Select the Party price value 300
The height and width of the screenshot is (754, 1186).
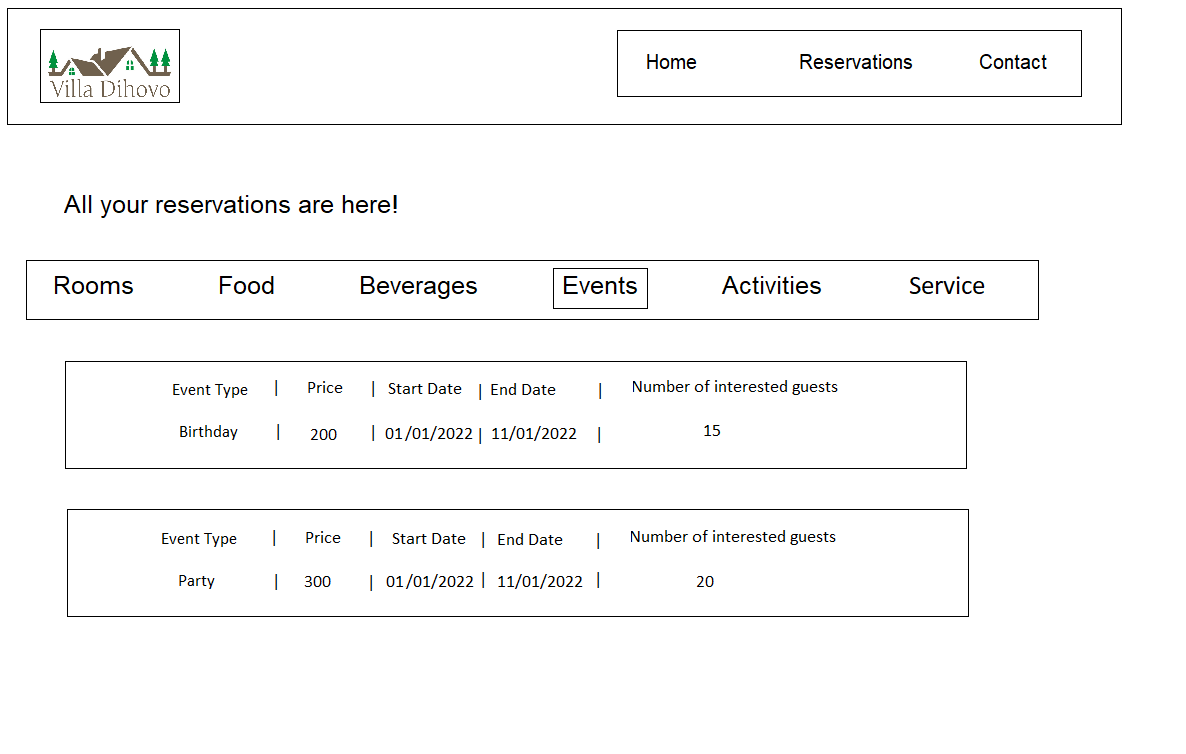click(x=317, y=582)
